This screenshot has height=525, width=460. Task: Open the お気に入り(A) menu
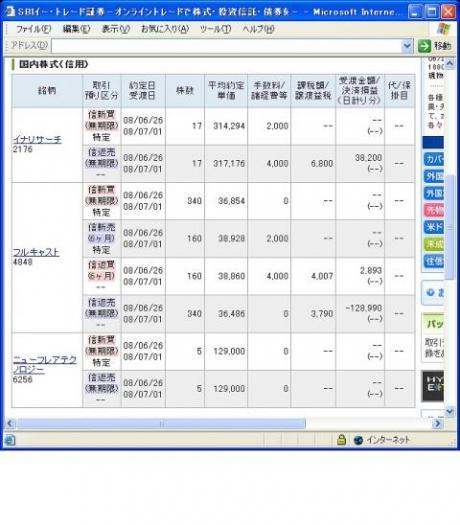tap(165, 29)
